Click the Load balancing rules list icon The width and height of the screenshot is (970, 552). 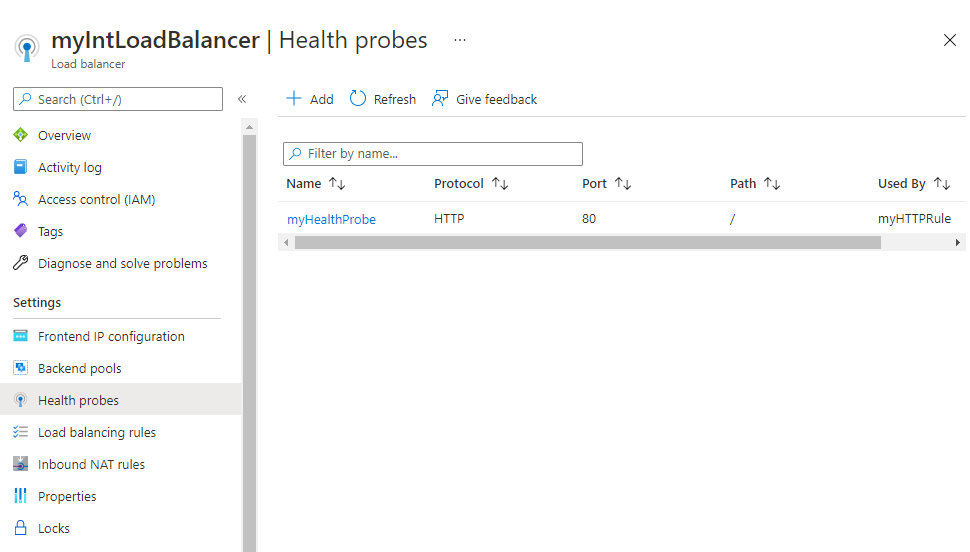20,432
